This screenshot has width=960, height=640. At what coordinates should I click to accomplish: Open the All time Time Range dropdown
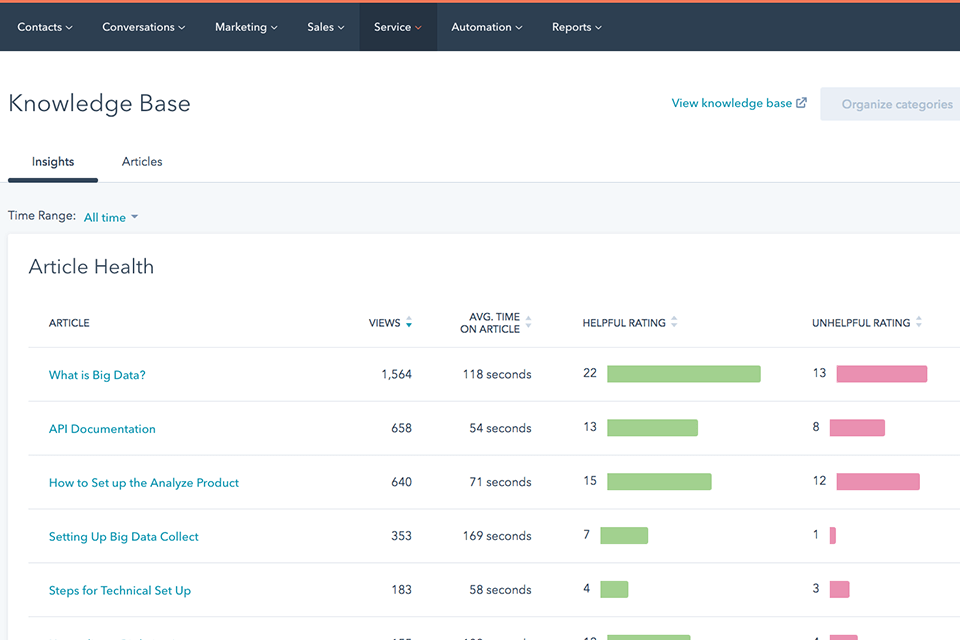point(109,216)
